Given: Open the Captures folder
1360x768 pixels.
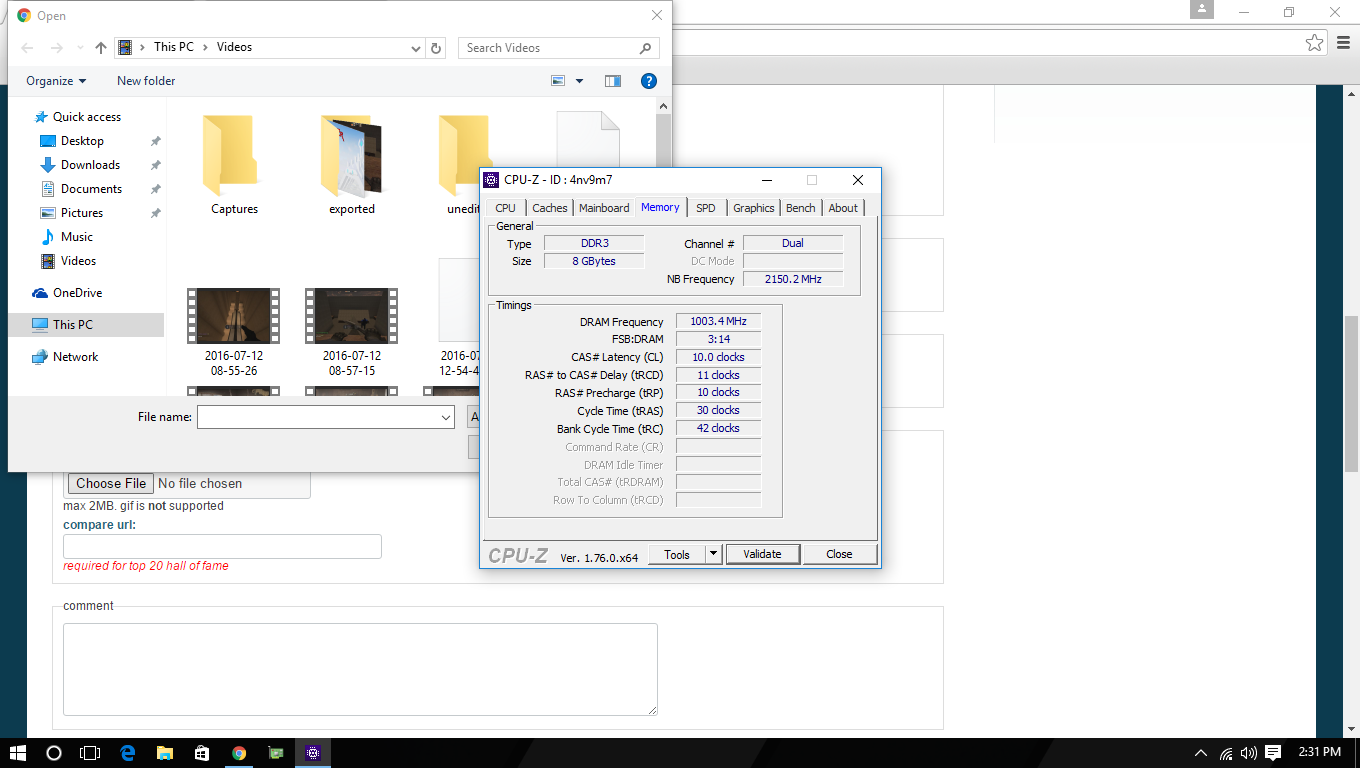Looking at the screenshot, I should pos(235,165).
